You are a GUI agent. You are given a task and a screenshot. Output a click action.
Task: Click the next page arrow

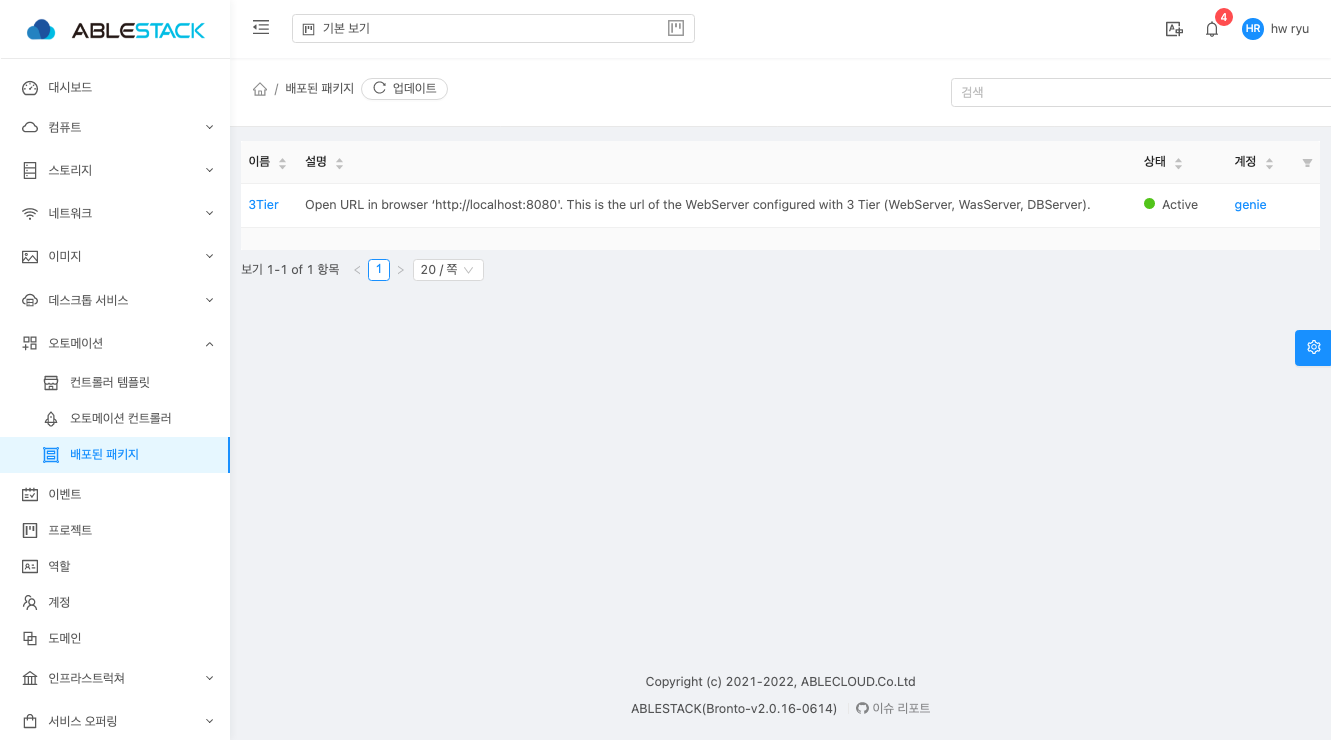click(x=401, y=270)
